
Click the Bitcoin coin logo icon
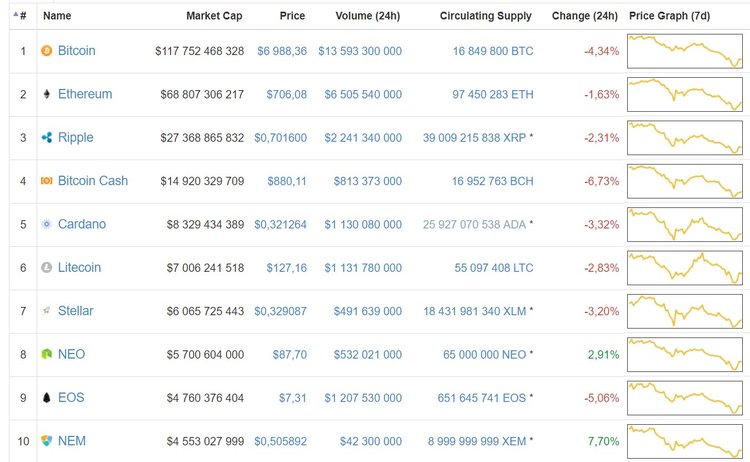[46, 51]
